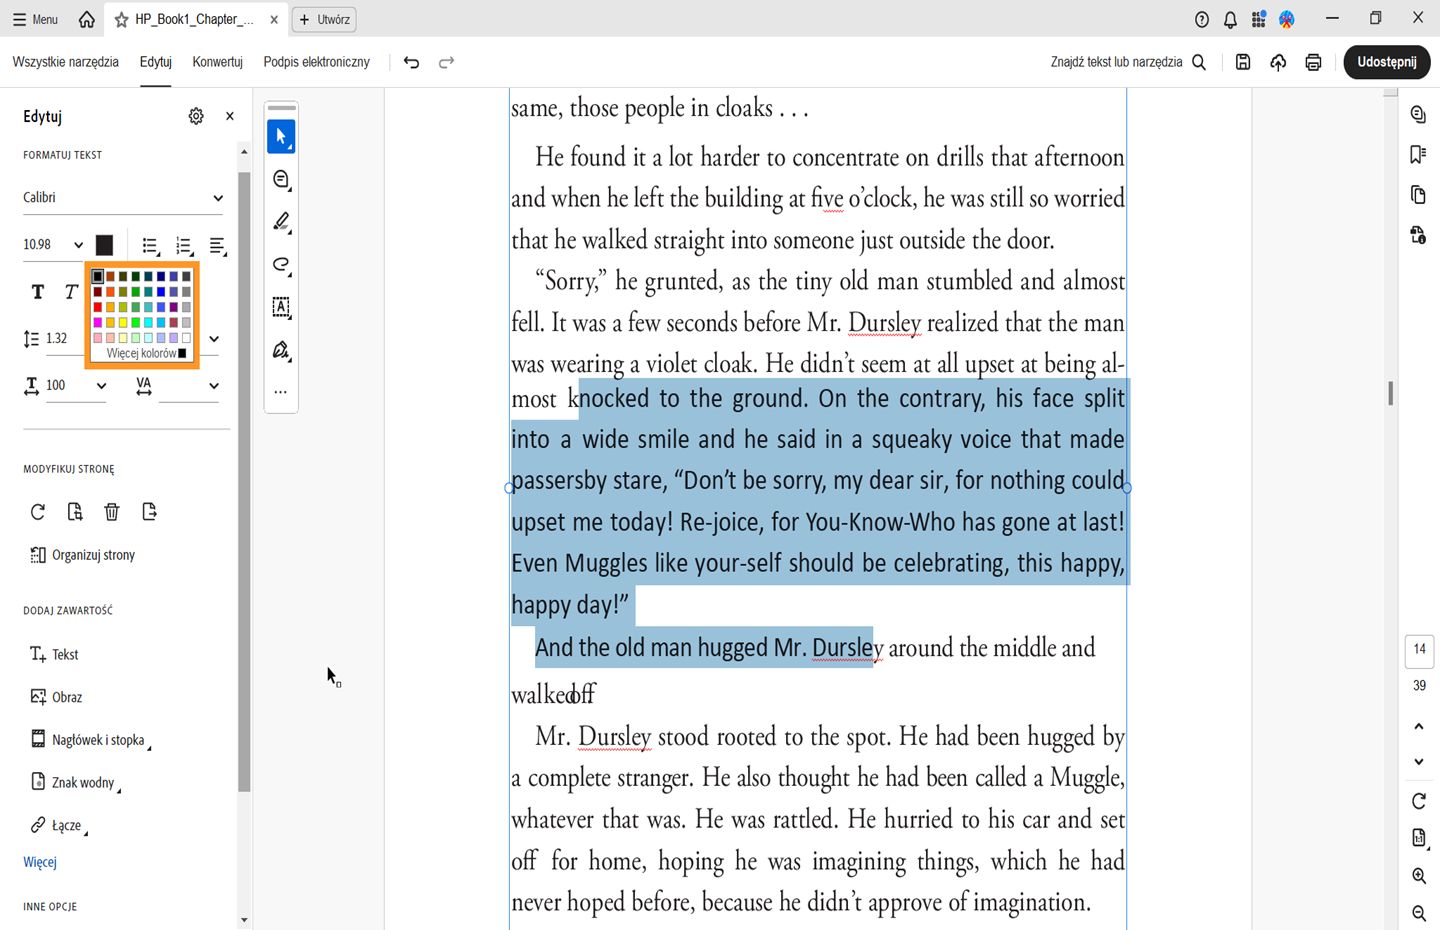Open page thumbnails on right rail
Viewport: 1440px width, 930px height.
(1418, 194)
